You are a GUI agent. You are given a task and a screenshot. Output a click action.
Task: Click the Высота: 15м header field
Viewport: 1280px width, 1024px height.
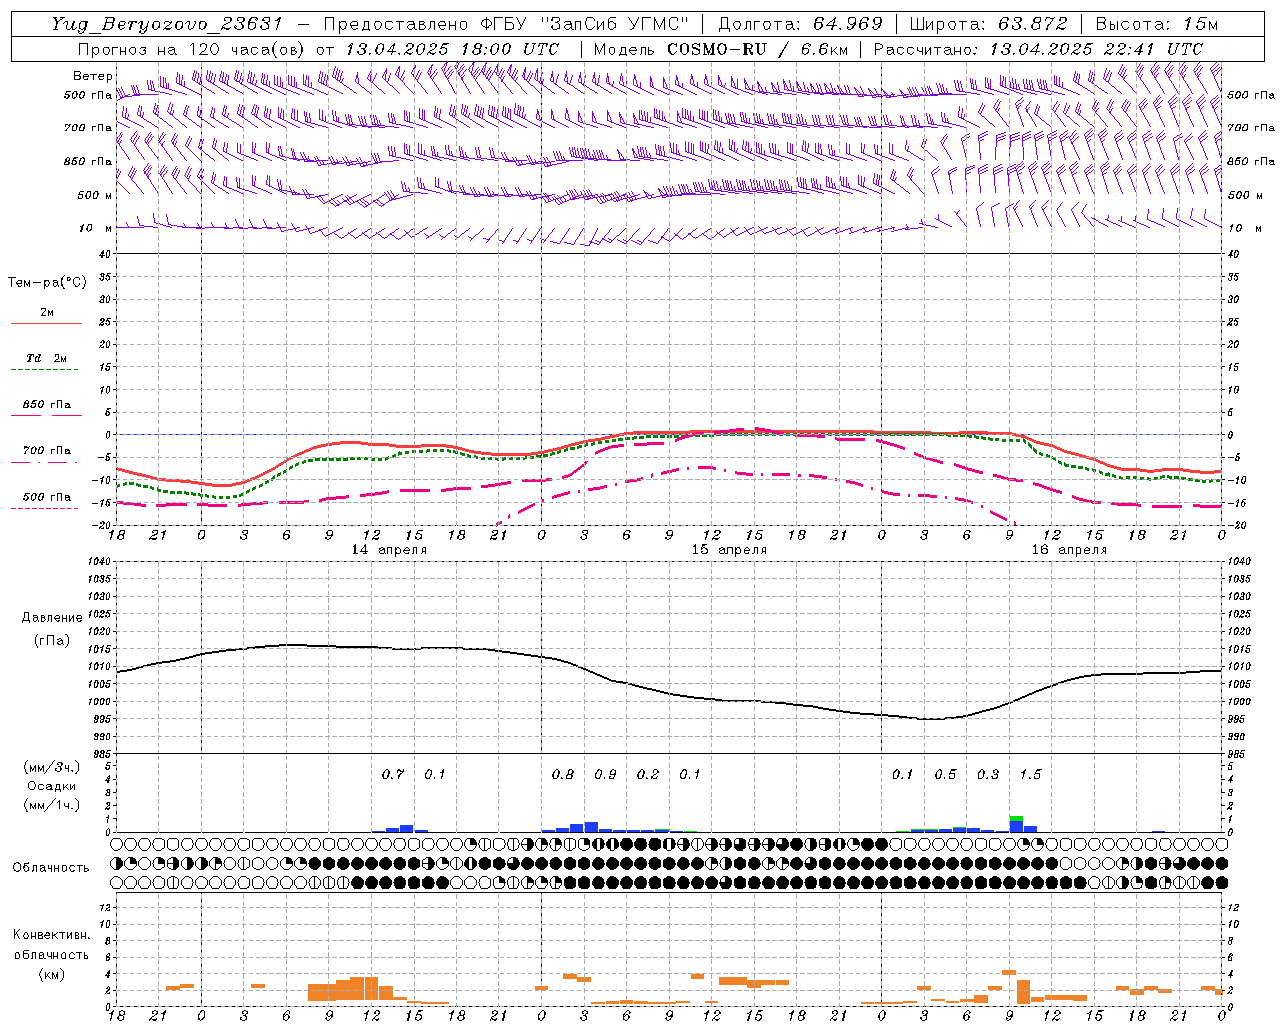1157,24
